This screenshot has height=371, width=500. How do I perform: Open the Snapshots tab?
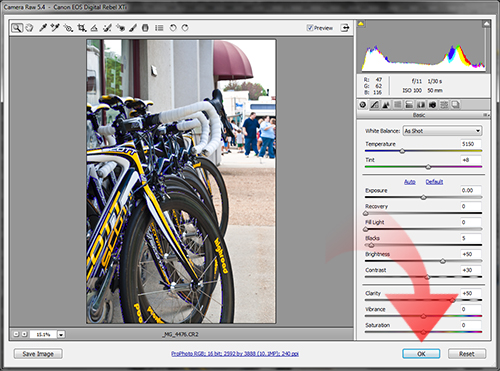[456, 105]
